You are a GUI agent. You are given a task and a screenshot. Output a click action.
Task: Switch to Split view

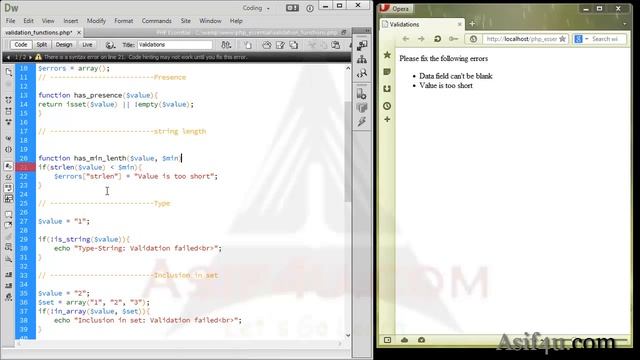point(42,45)
